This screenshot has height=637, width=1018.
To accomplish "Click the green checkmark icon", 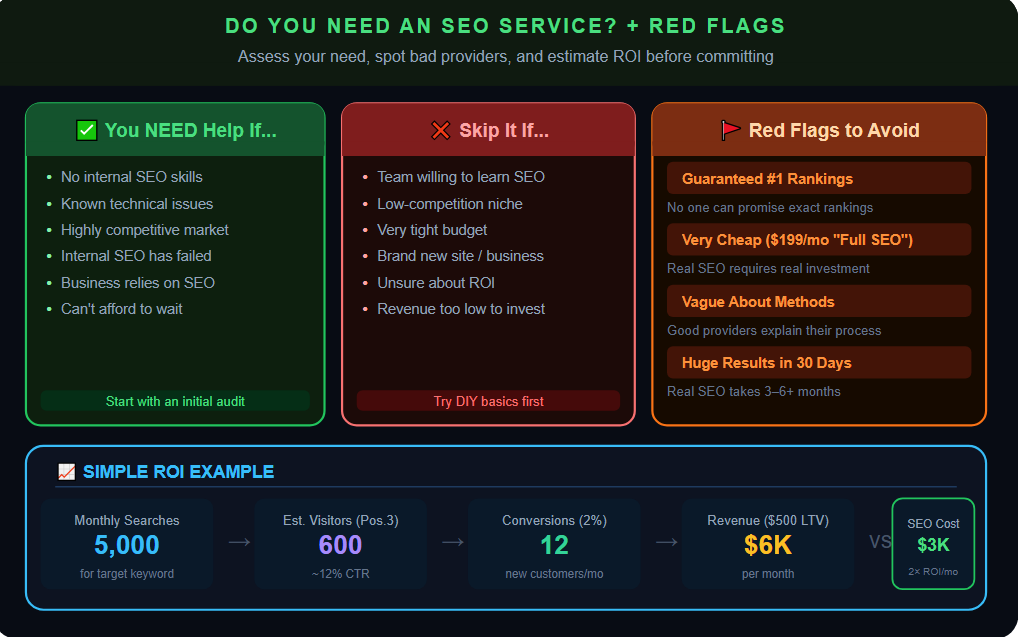I will coord(86,131).
